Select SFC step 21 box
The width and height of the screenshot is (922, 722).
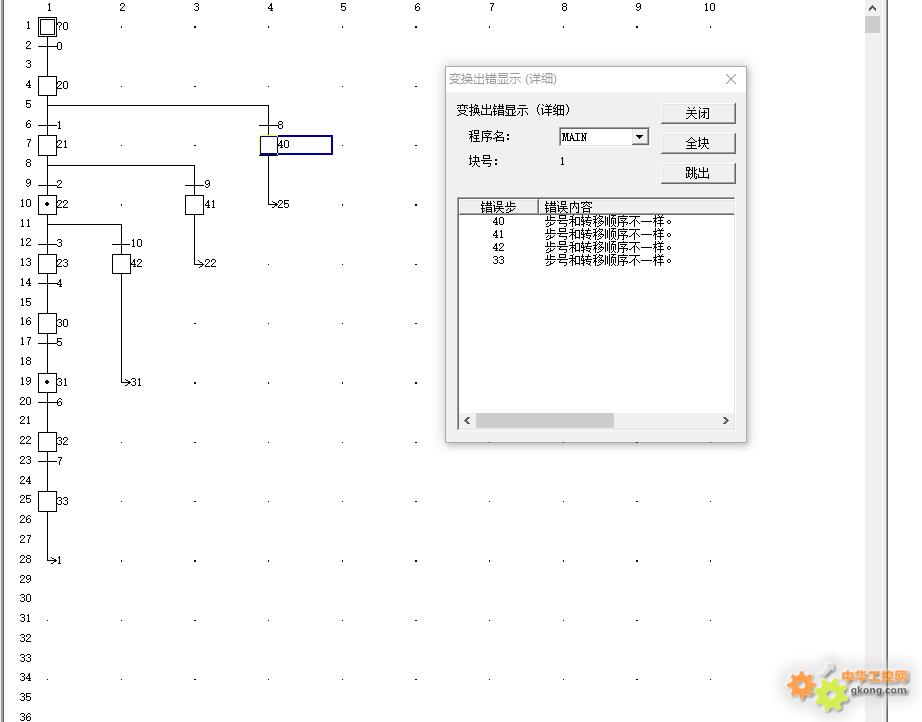tap(47, 145)
